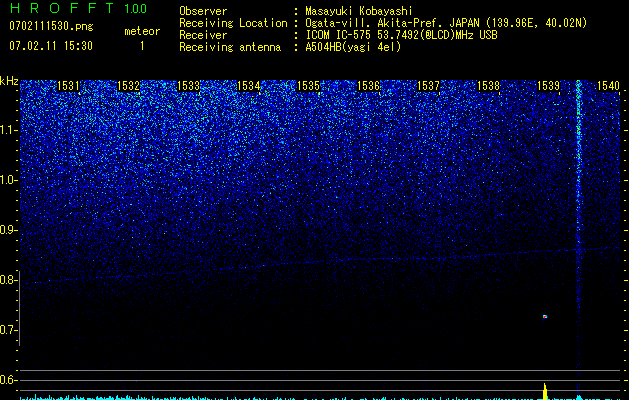The height and width of the screenshot is (400, 629).
Task: Click the 1533 time marker
Action: (188, 86)
